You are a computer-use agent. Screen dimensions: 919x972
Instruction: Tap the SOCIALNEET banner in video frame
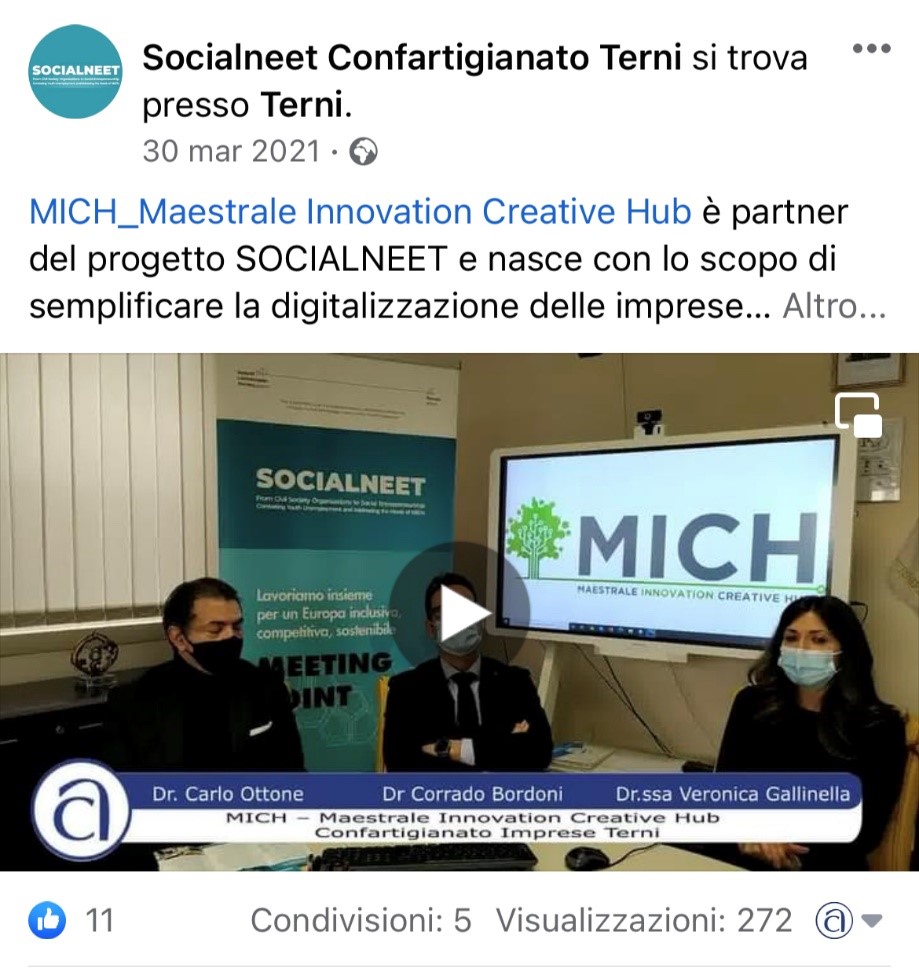click(x=336, y=558)
